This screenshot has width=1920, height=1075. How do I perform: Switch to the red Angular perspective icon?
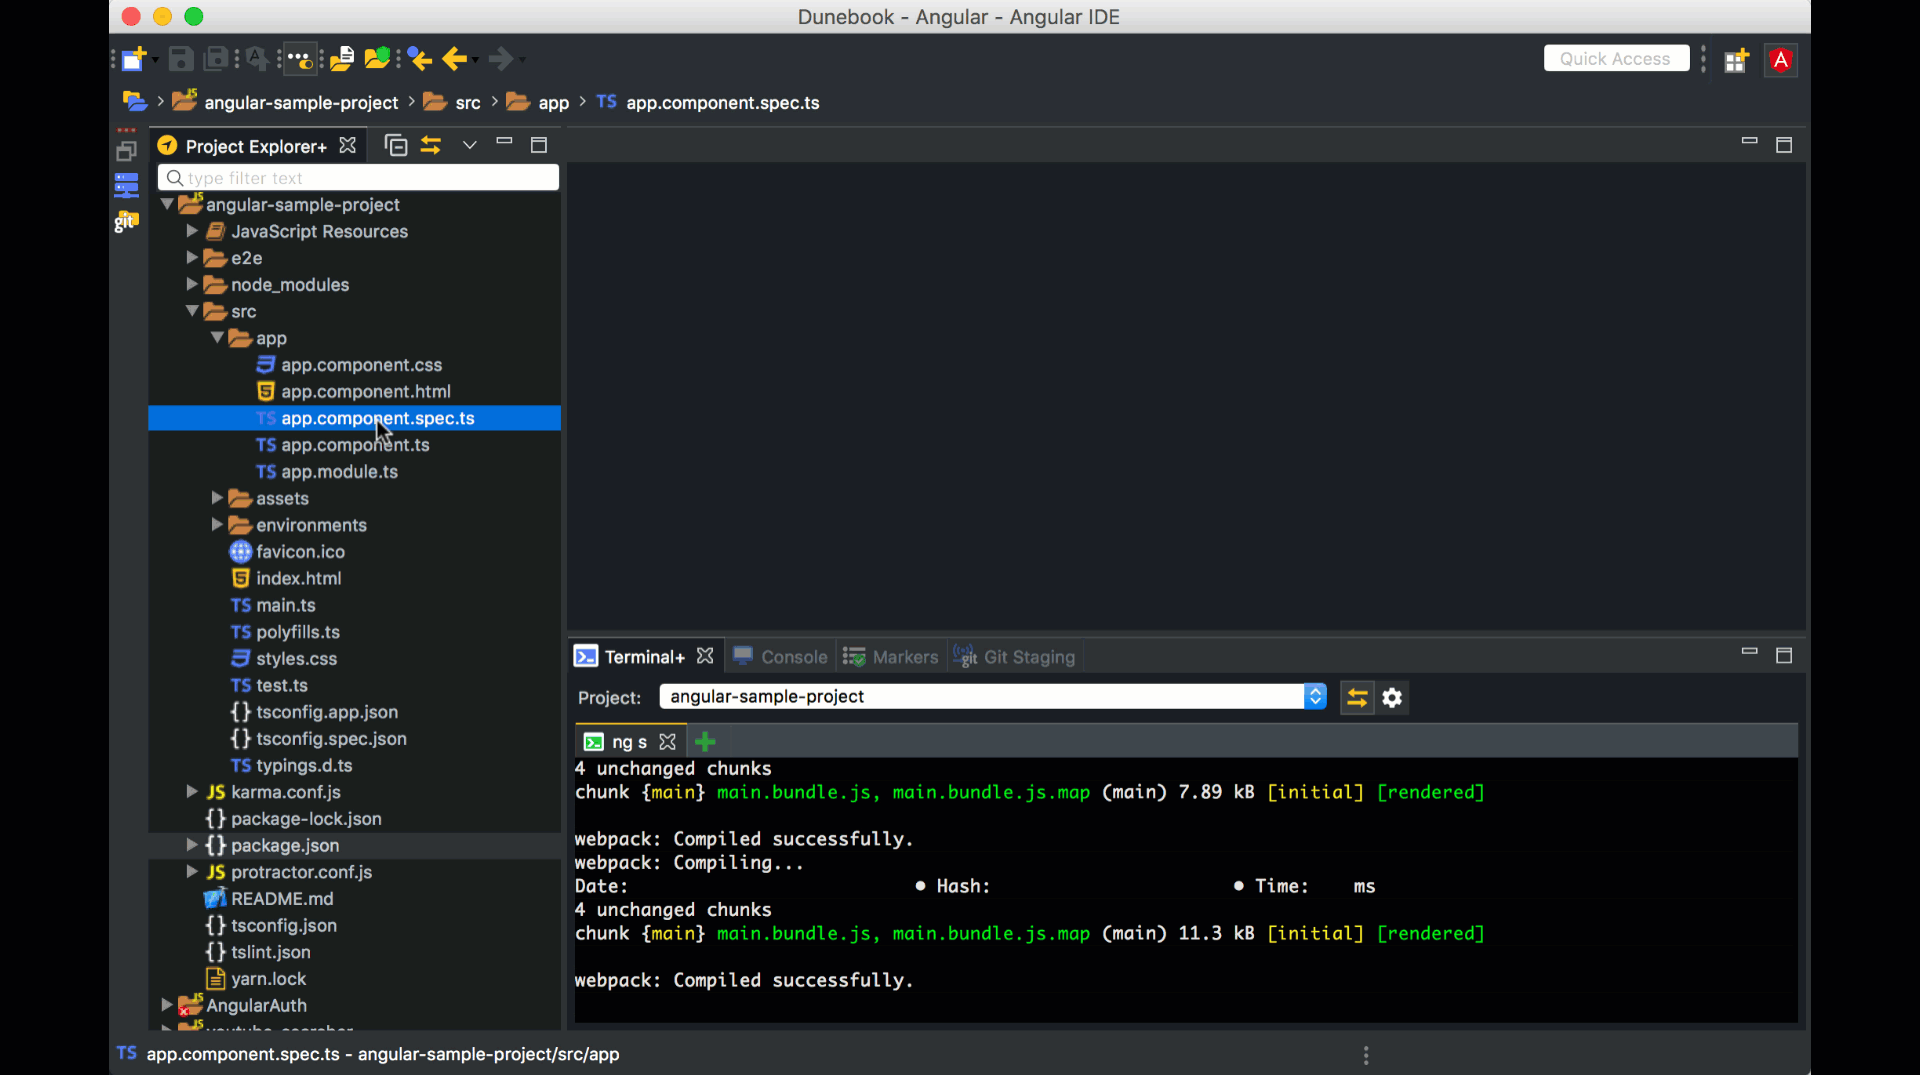(1781, 60)
